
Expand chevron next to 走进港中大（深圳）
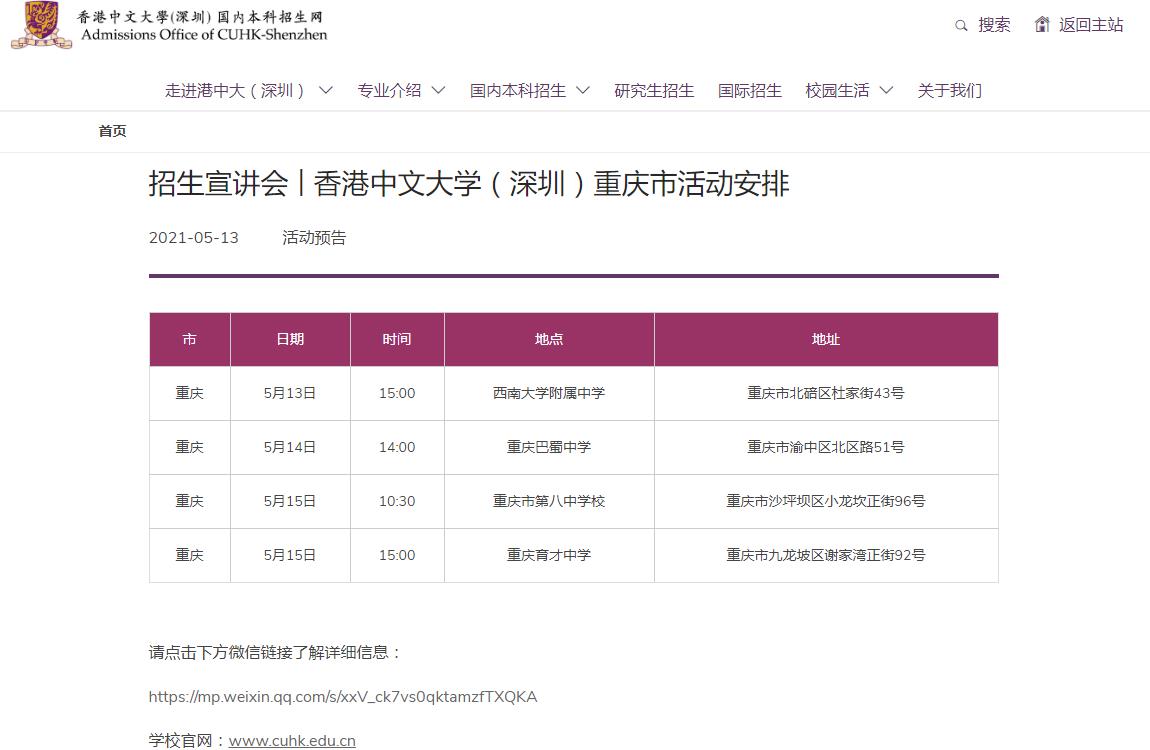click(326, 90)
